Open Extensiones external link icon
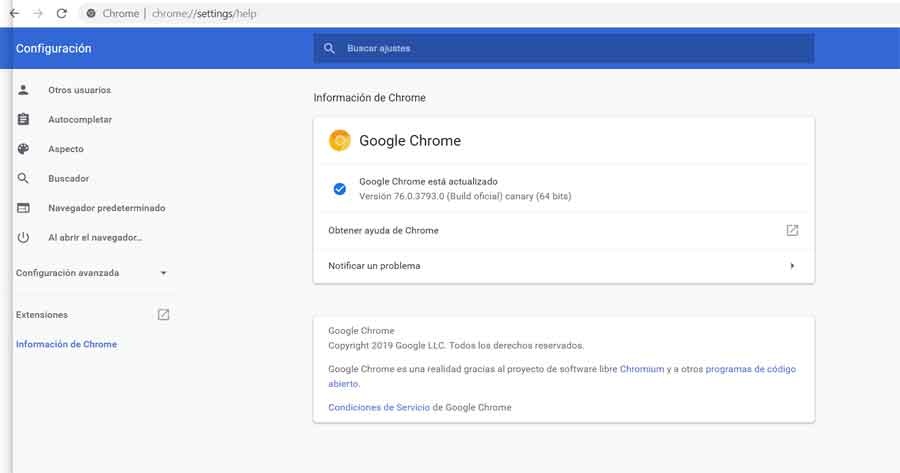This screenshot has width=900, height=473. (x=164, y=314)
